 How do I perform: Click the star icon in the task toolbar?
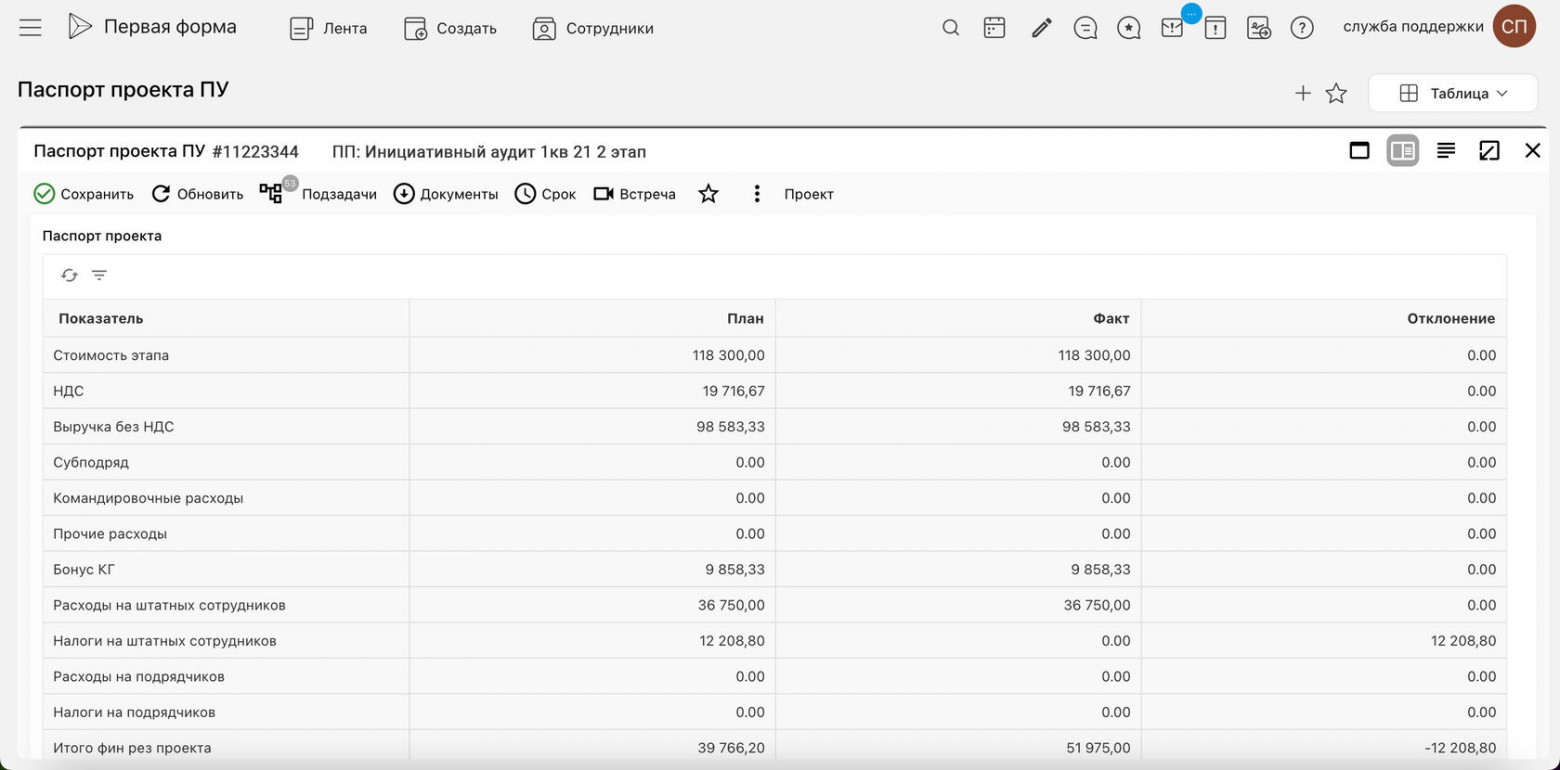click(x=708, y=194)
